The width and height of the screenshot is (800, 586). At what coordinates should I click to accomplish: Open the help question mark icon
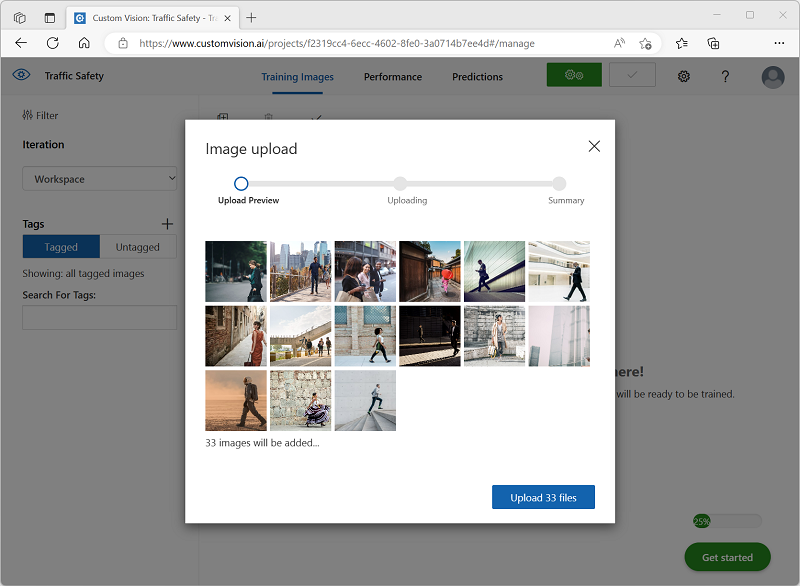725,77
